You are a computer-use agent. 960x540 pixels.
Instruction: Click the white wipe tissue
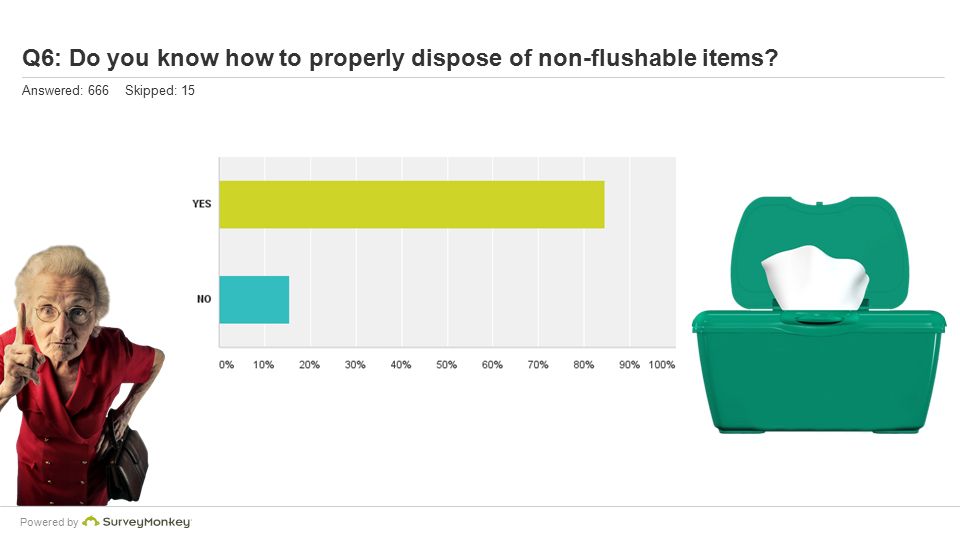pyautogui.click(x=815, y=277)
